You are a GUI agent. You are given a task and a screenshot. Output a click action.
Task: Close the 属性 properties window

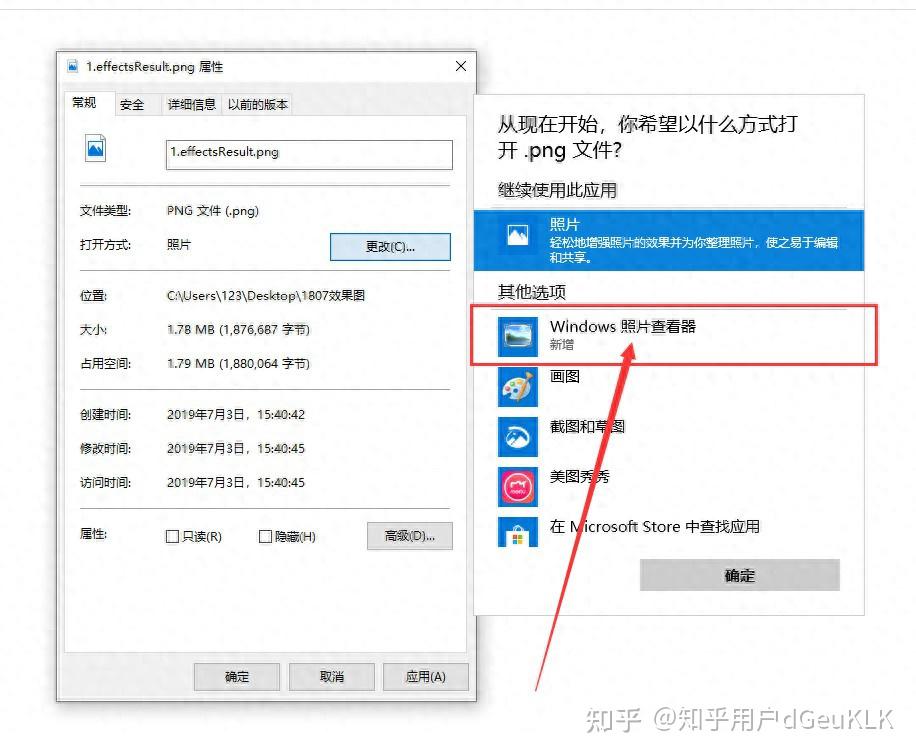click(461, 67)
